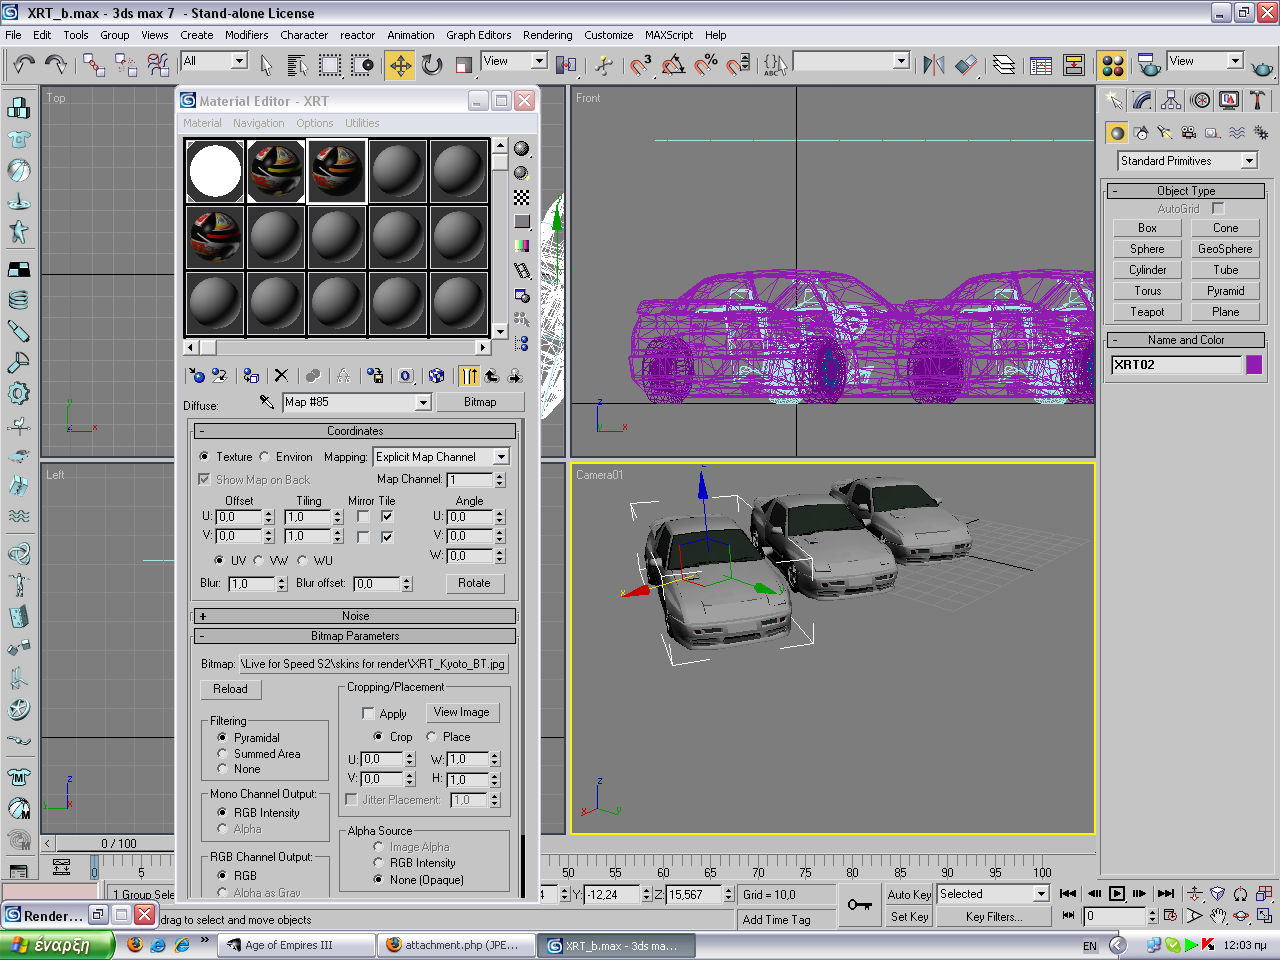The width and height of the screenshot is (1280, 960).
Task: Click the purple object color swatch
Action: point(1254,365)
